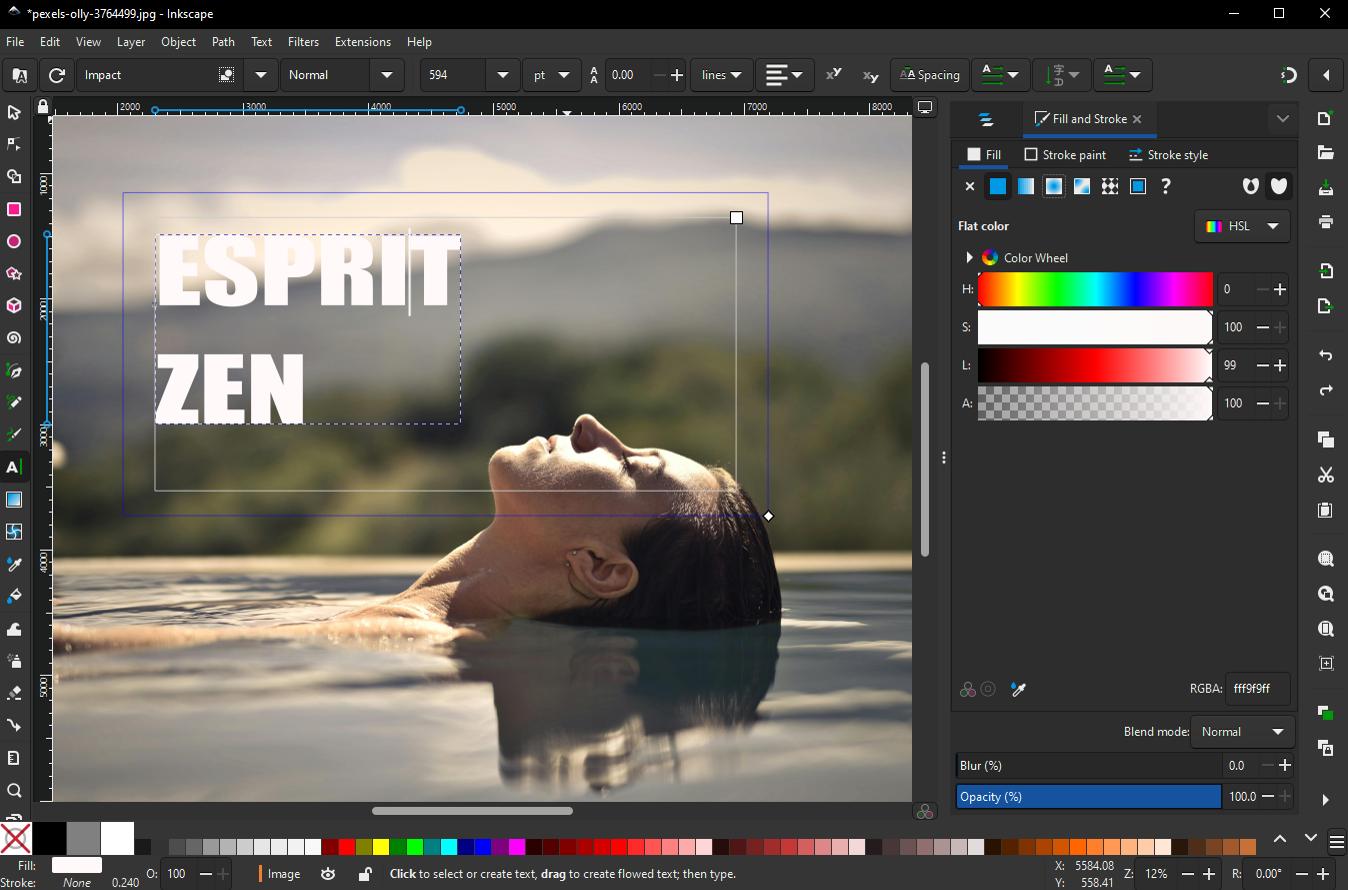
Task: Select the Gradient tool
Action: tap(14, 500)
